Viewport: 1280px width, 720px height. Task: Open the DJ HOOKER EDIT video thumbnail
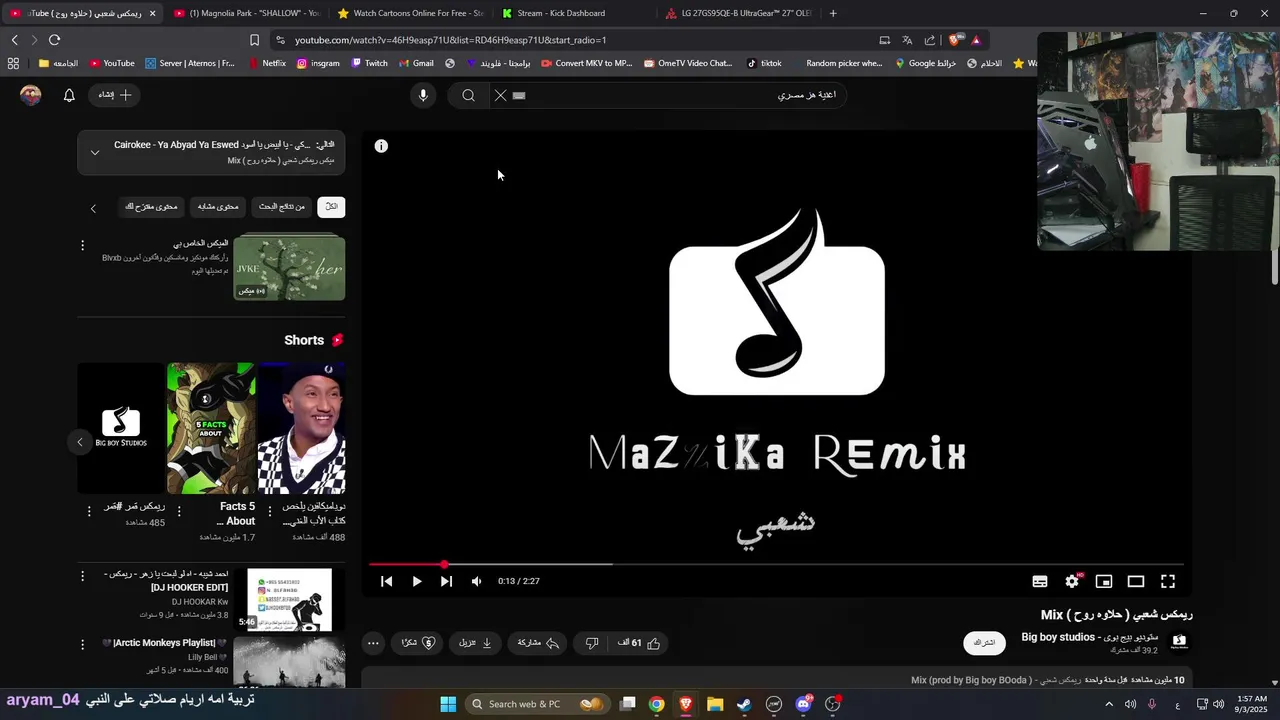[289, 600]
